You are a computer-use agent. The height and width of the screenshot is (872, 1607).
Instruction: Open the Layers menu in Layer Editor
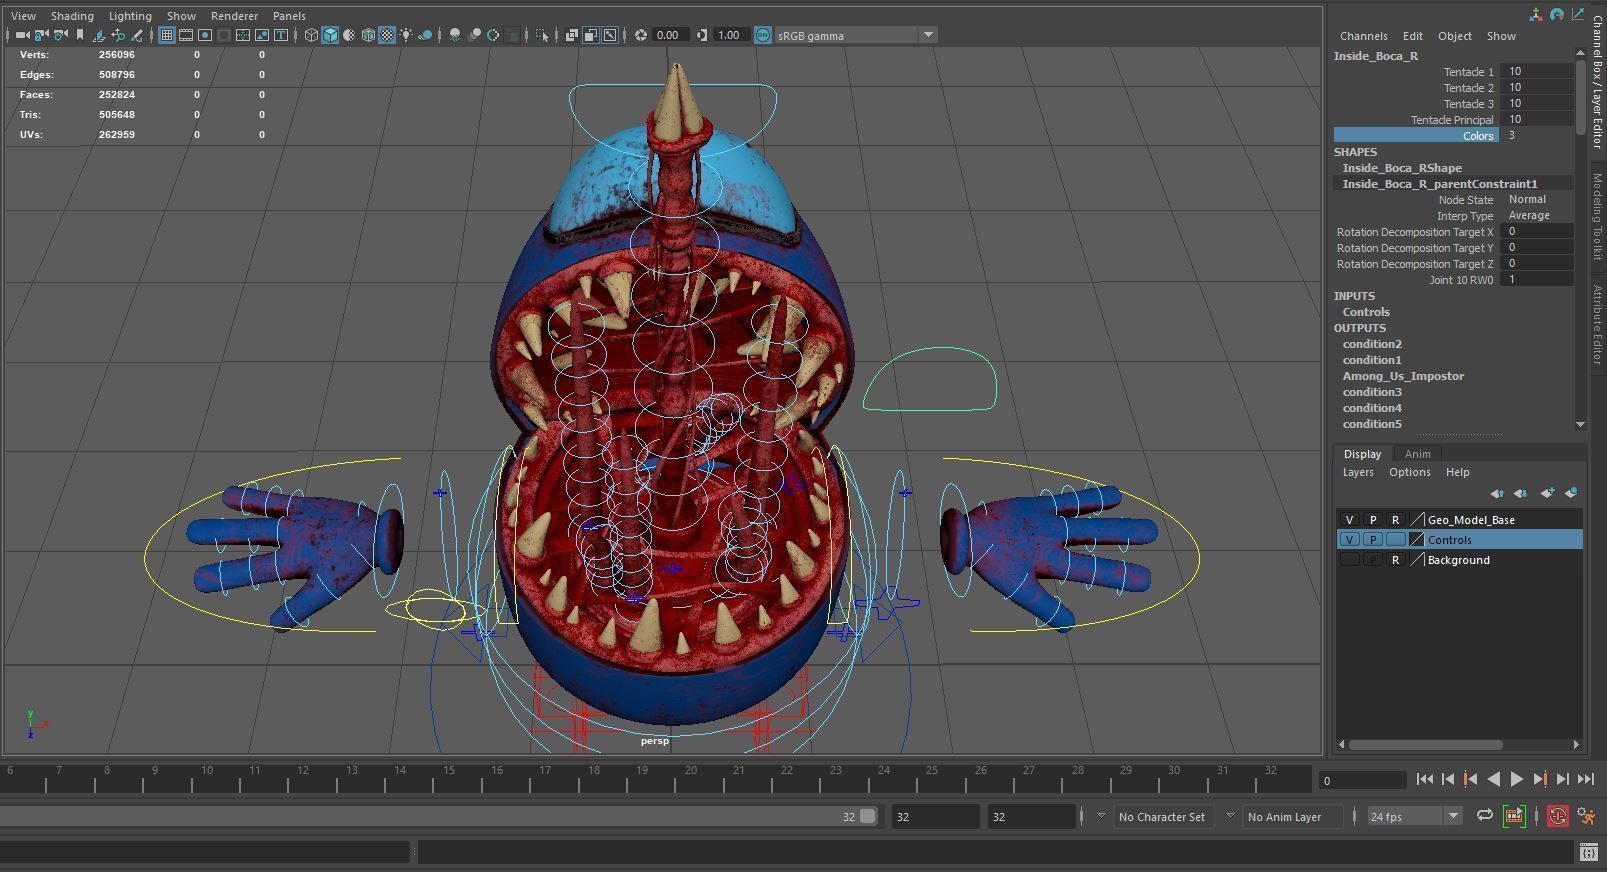[1358, 472]
